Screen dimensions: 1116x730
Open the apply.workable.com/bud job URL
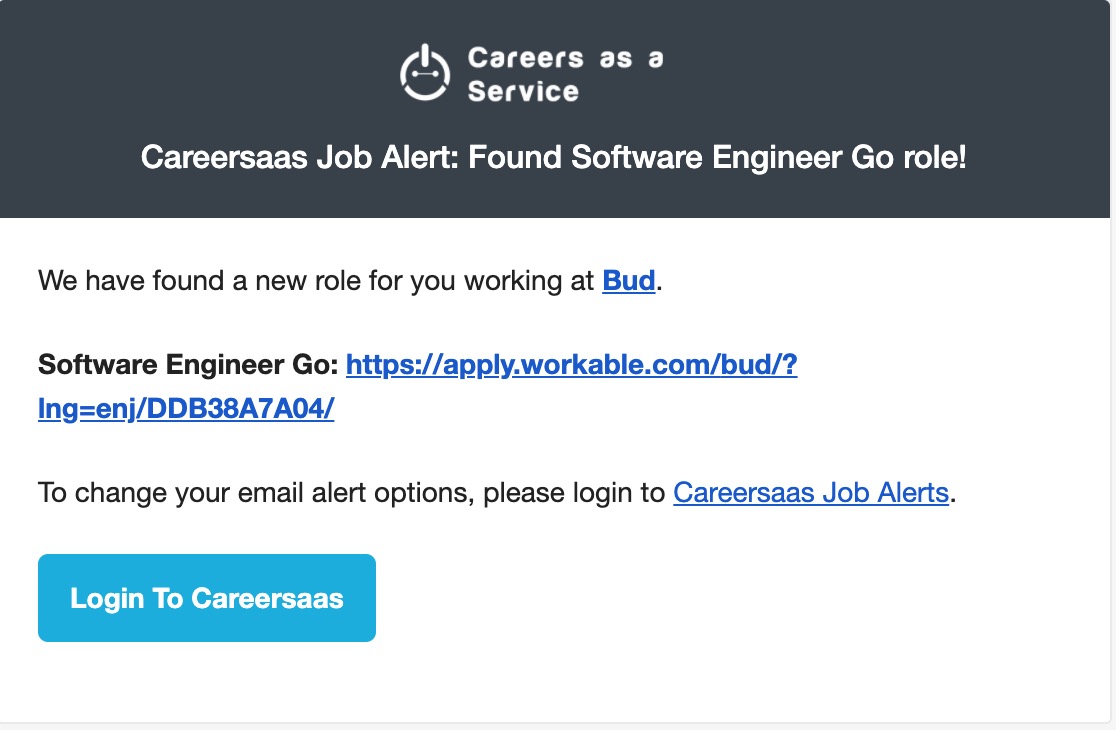(572, 364)
